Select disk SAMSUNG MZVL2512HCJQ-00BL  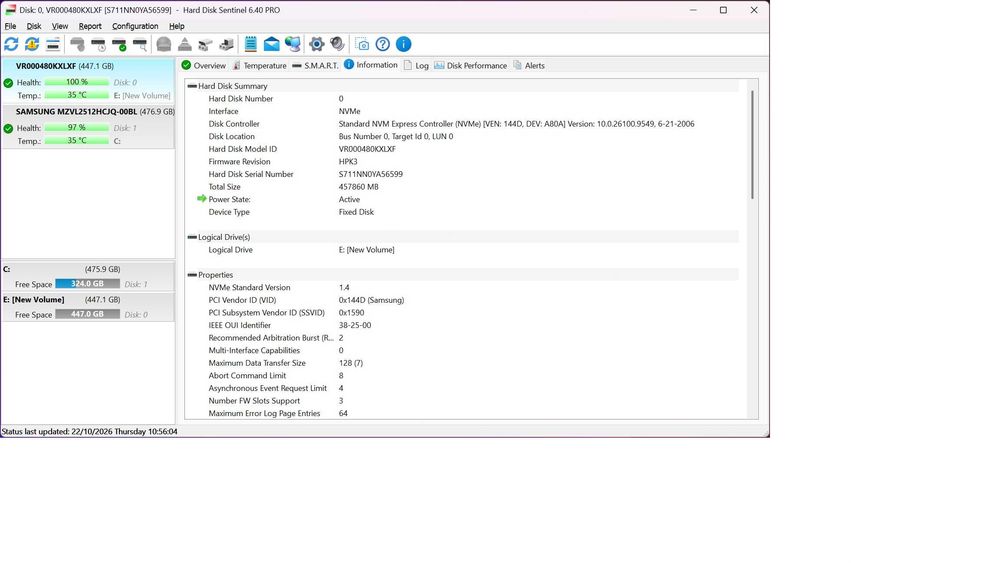click(x=88, y=126)
